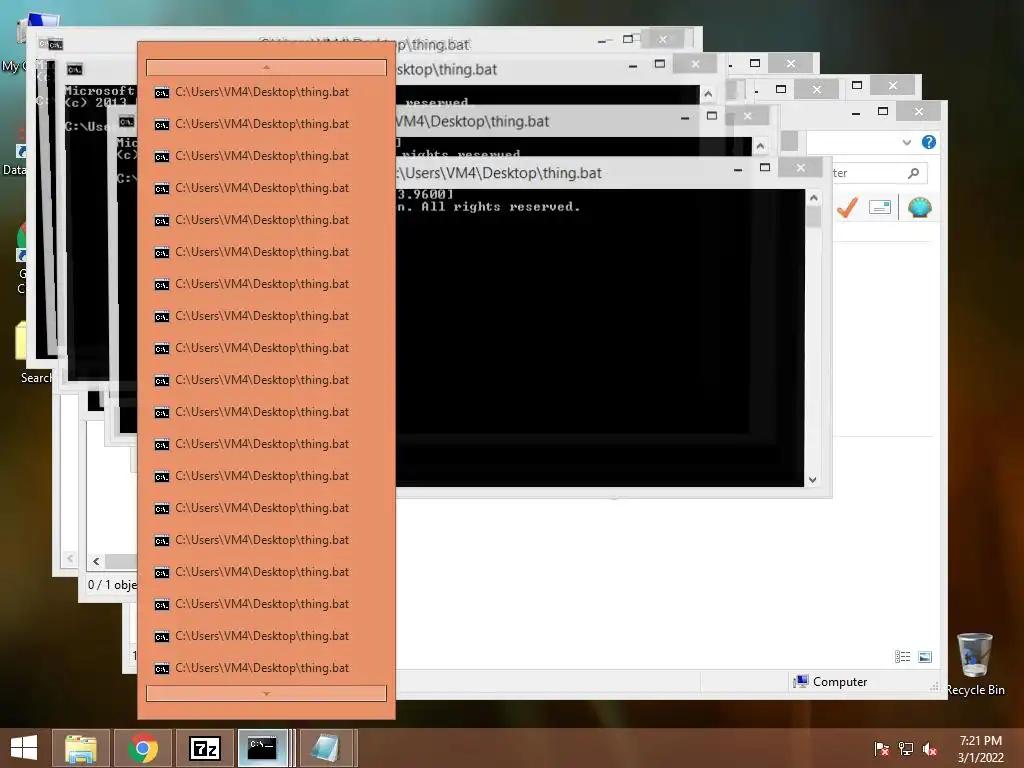This screenshot has height=768, width=1024.
Task: Click scroll-up arrow of cmd window titled 'VM4\Desktop\thing.bat'
Action: click(760, 146)
